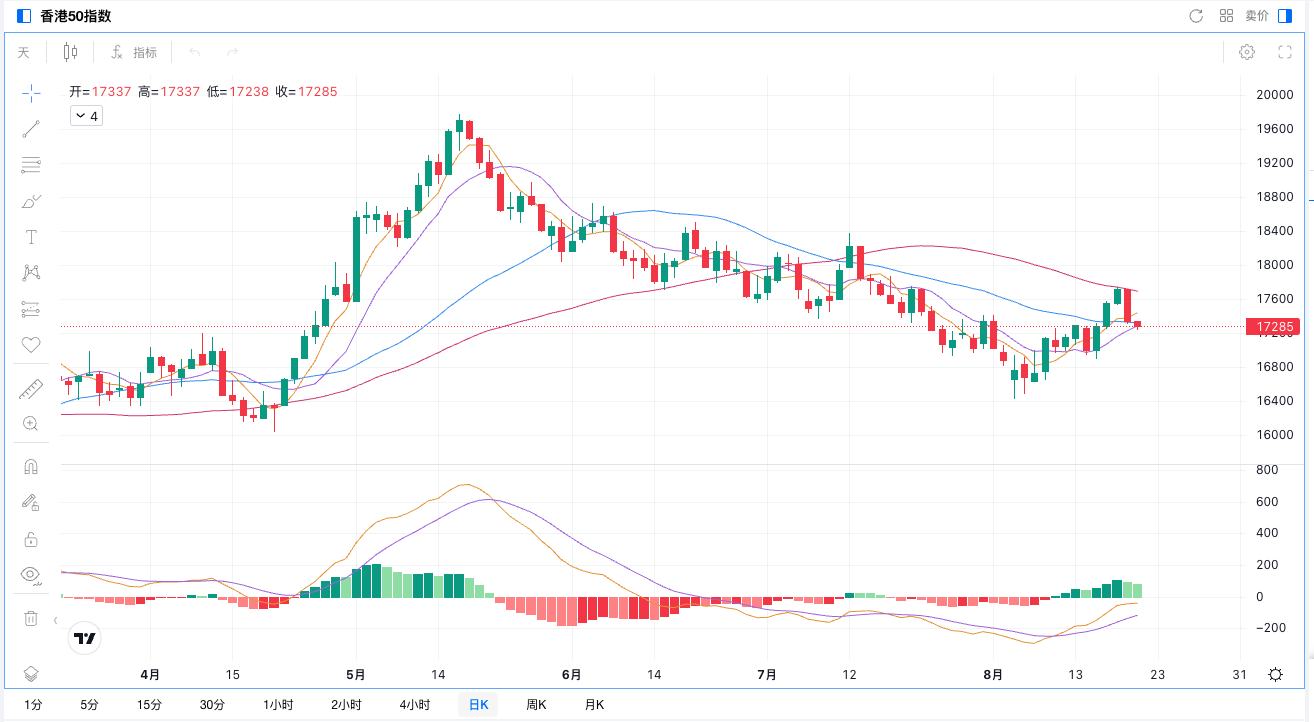Open the 天 interval dropdown
The width and height of the screenshot is (1314, 722).
(x=24, y=52)
